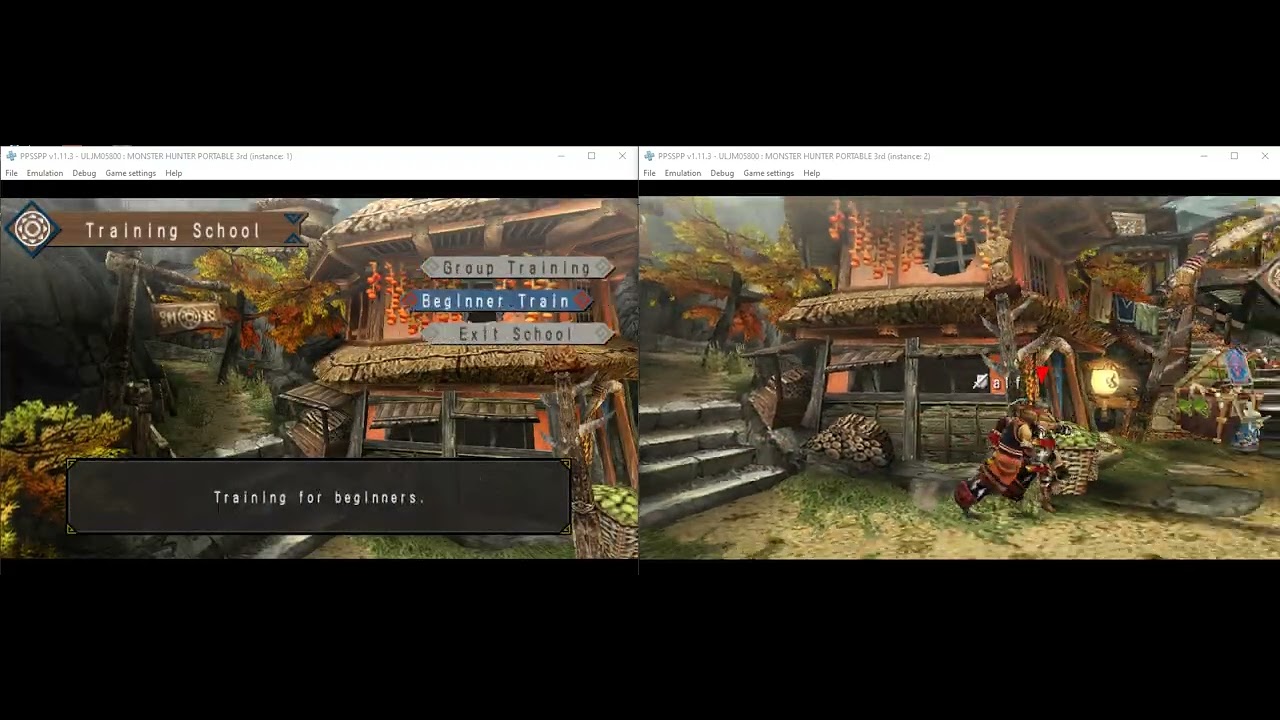Click the instance 1 window title text

[156, 156]
